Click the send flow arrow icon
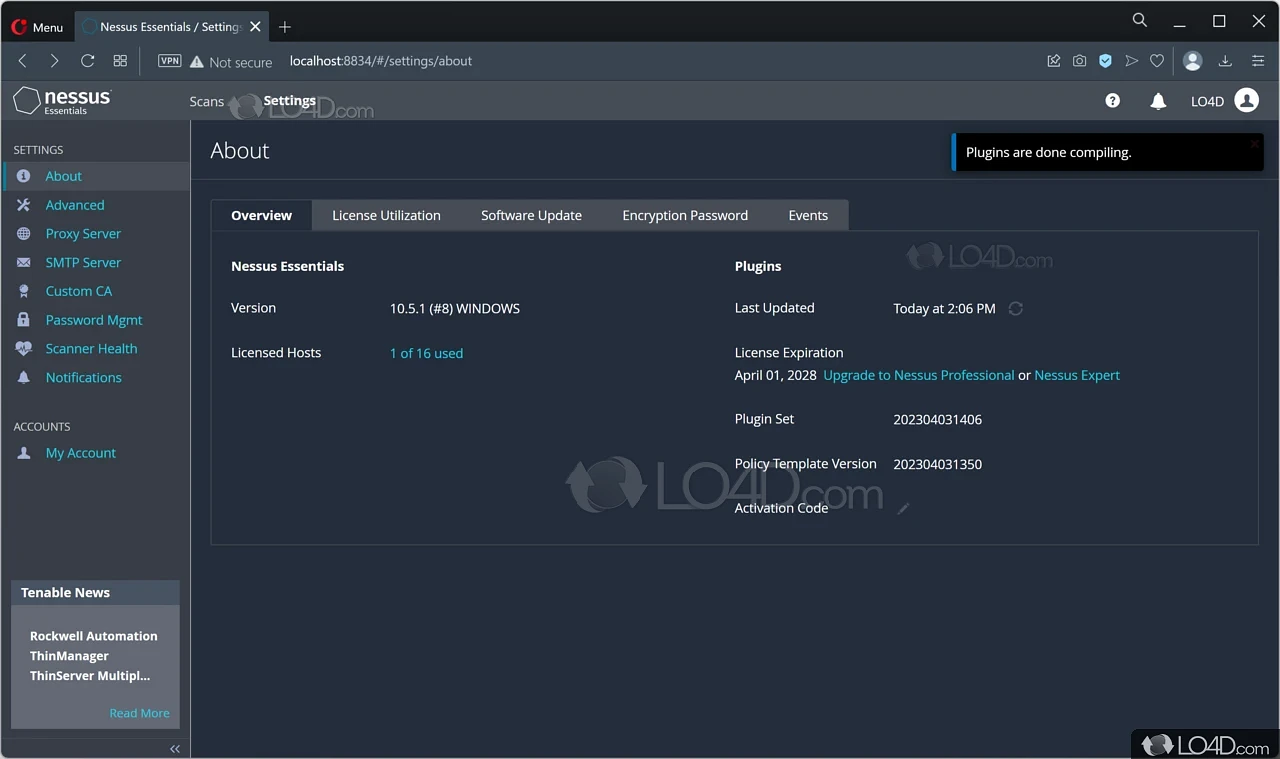 point(1131,61)
